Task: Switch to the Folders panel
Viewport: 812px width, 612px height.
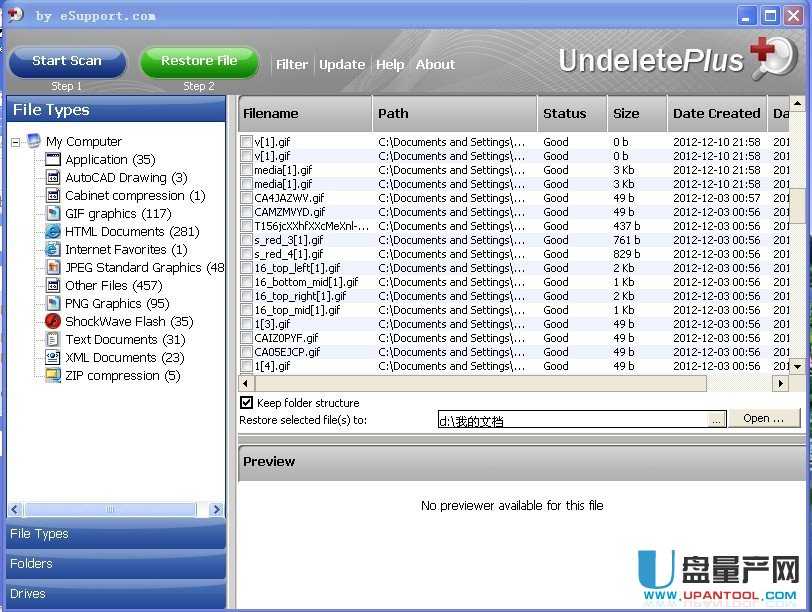Action: (116, 564)
